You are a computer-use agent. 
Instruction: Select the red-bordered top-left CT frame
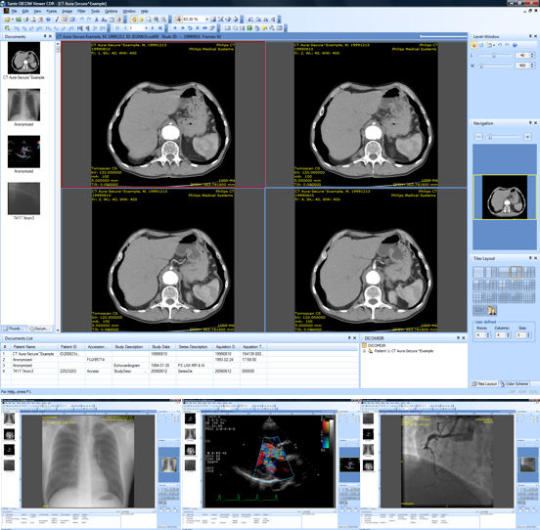tap(163, 114)
